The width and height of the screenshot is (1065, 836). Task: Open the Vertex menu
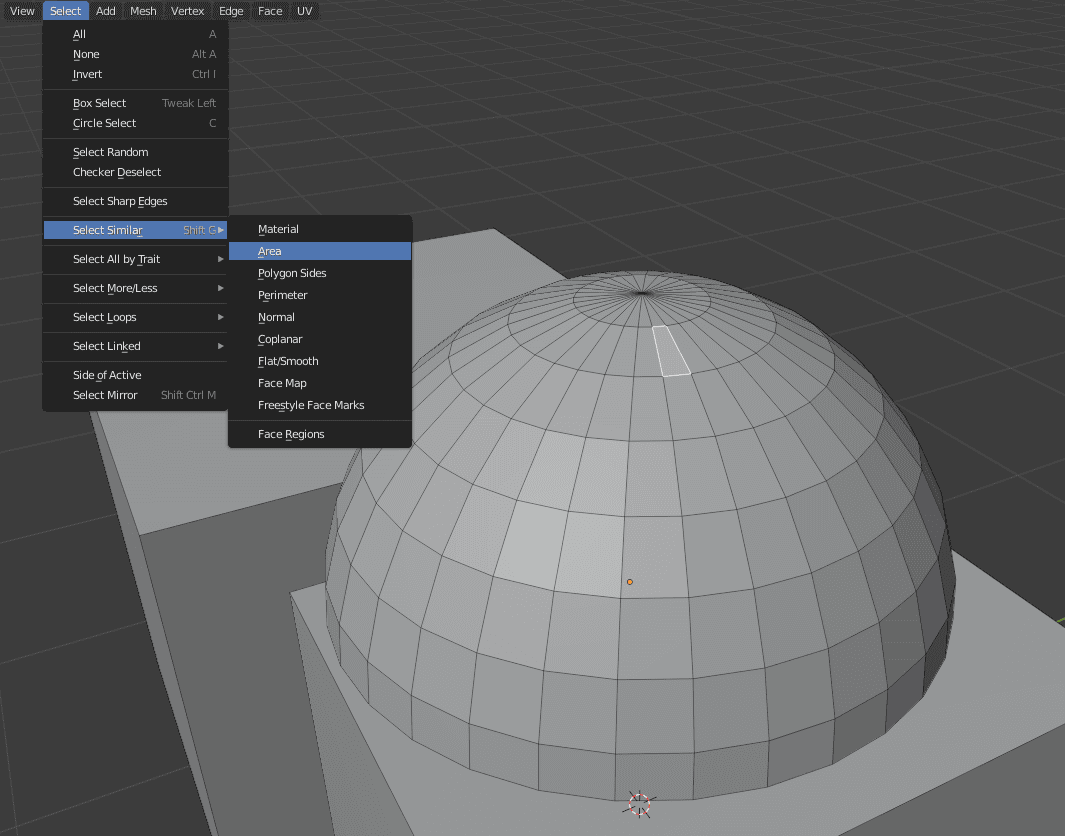(187, 11)
